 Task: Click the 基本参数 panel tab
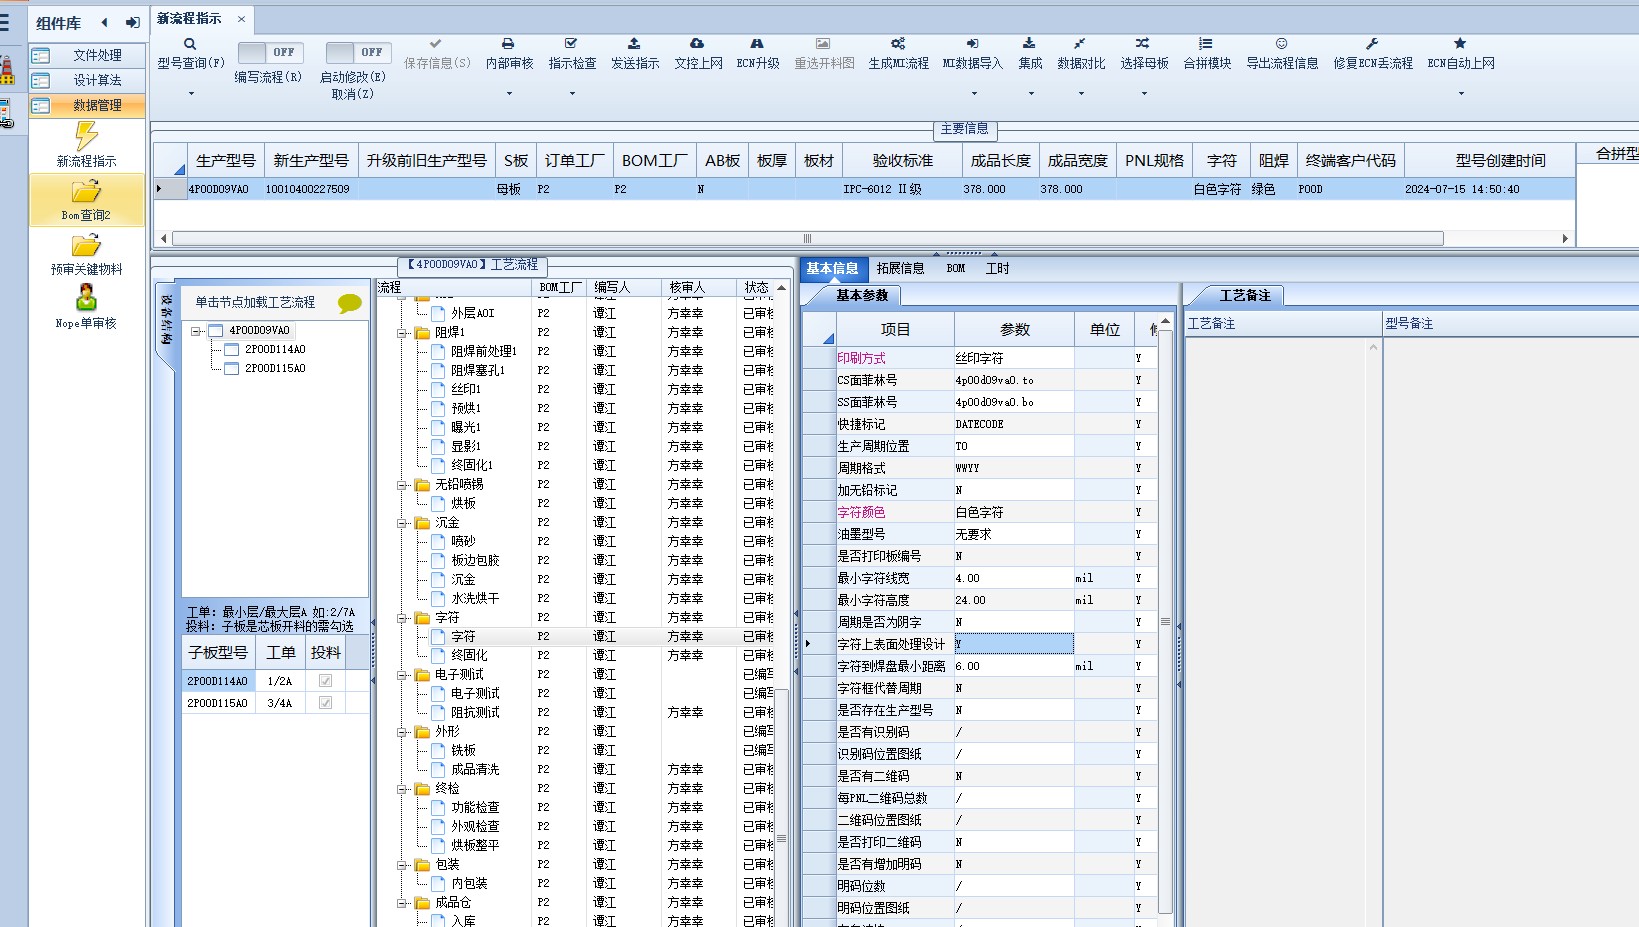[861, 295]
